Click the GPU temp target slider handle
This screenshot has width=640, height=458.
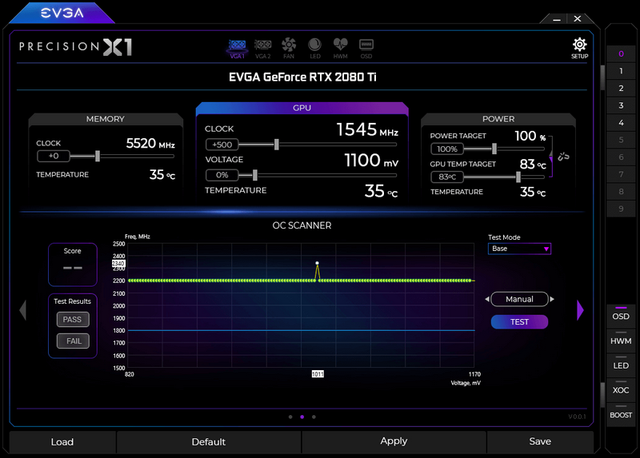(518, 177)
